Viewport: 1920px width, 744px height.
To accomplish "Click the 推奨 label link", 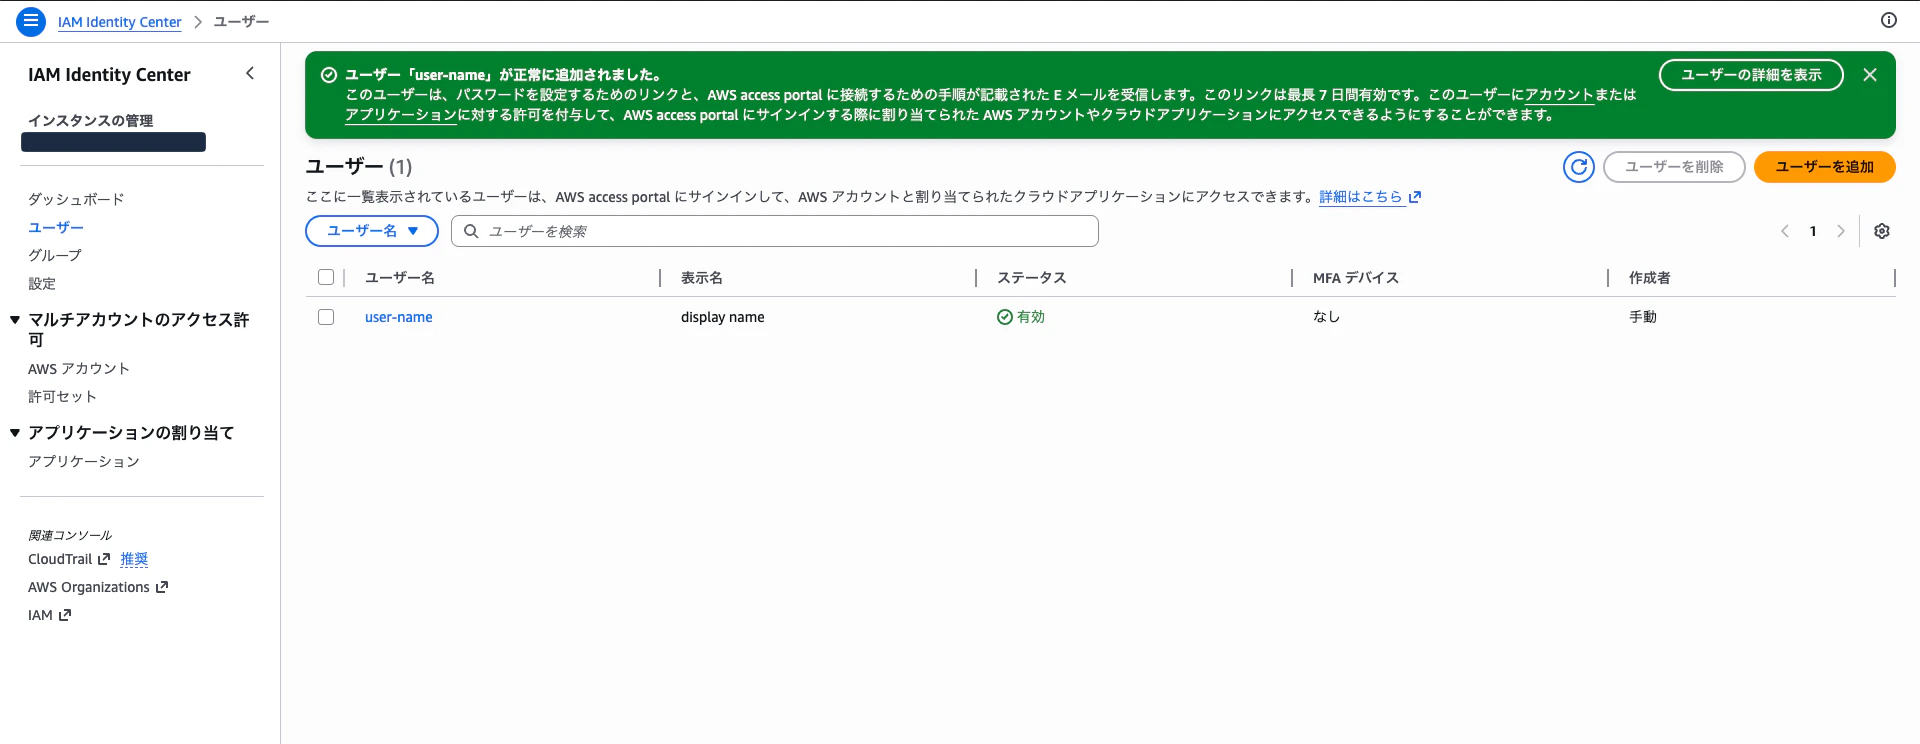I will coord(134,559).
